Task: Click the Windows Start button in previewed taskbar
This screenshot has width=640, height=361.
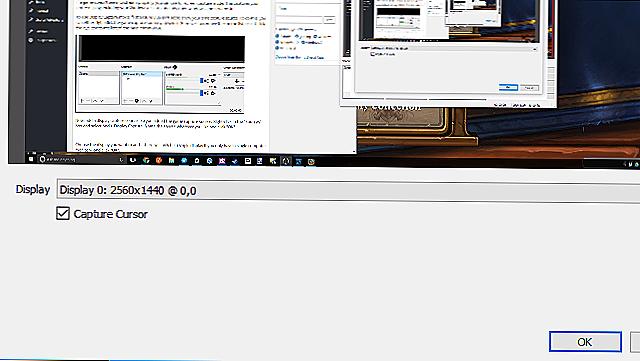Action: click(x=31, y=159)
